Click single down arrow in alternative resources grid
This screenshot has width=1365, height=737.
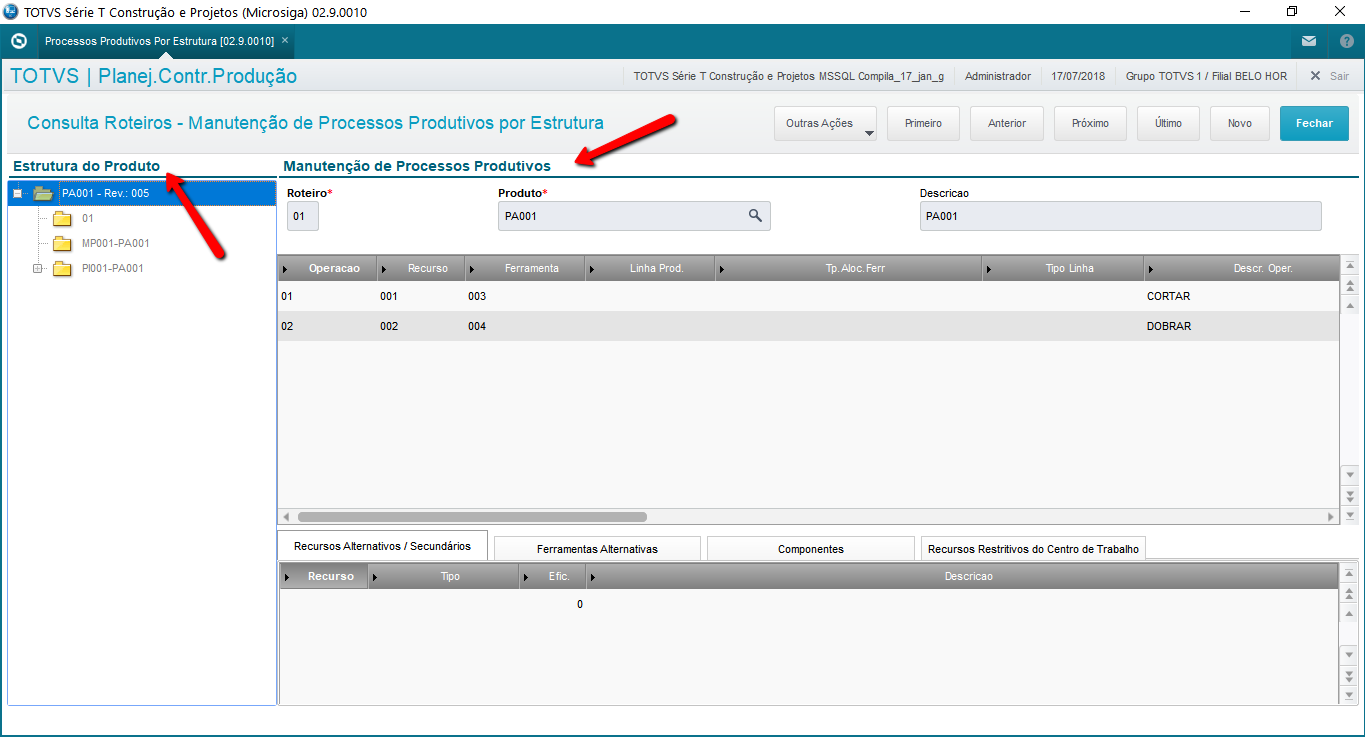click(x=1350, y=654)
